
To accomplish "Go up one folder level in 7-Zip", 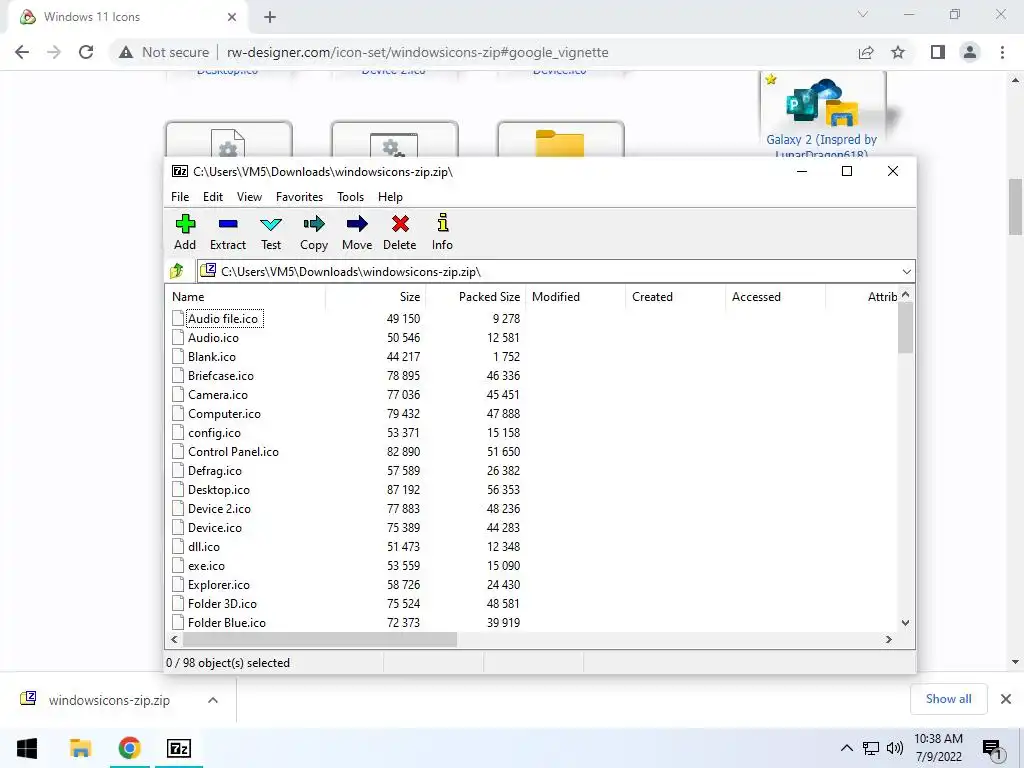I will point(176,271).
